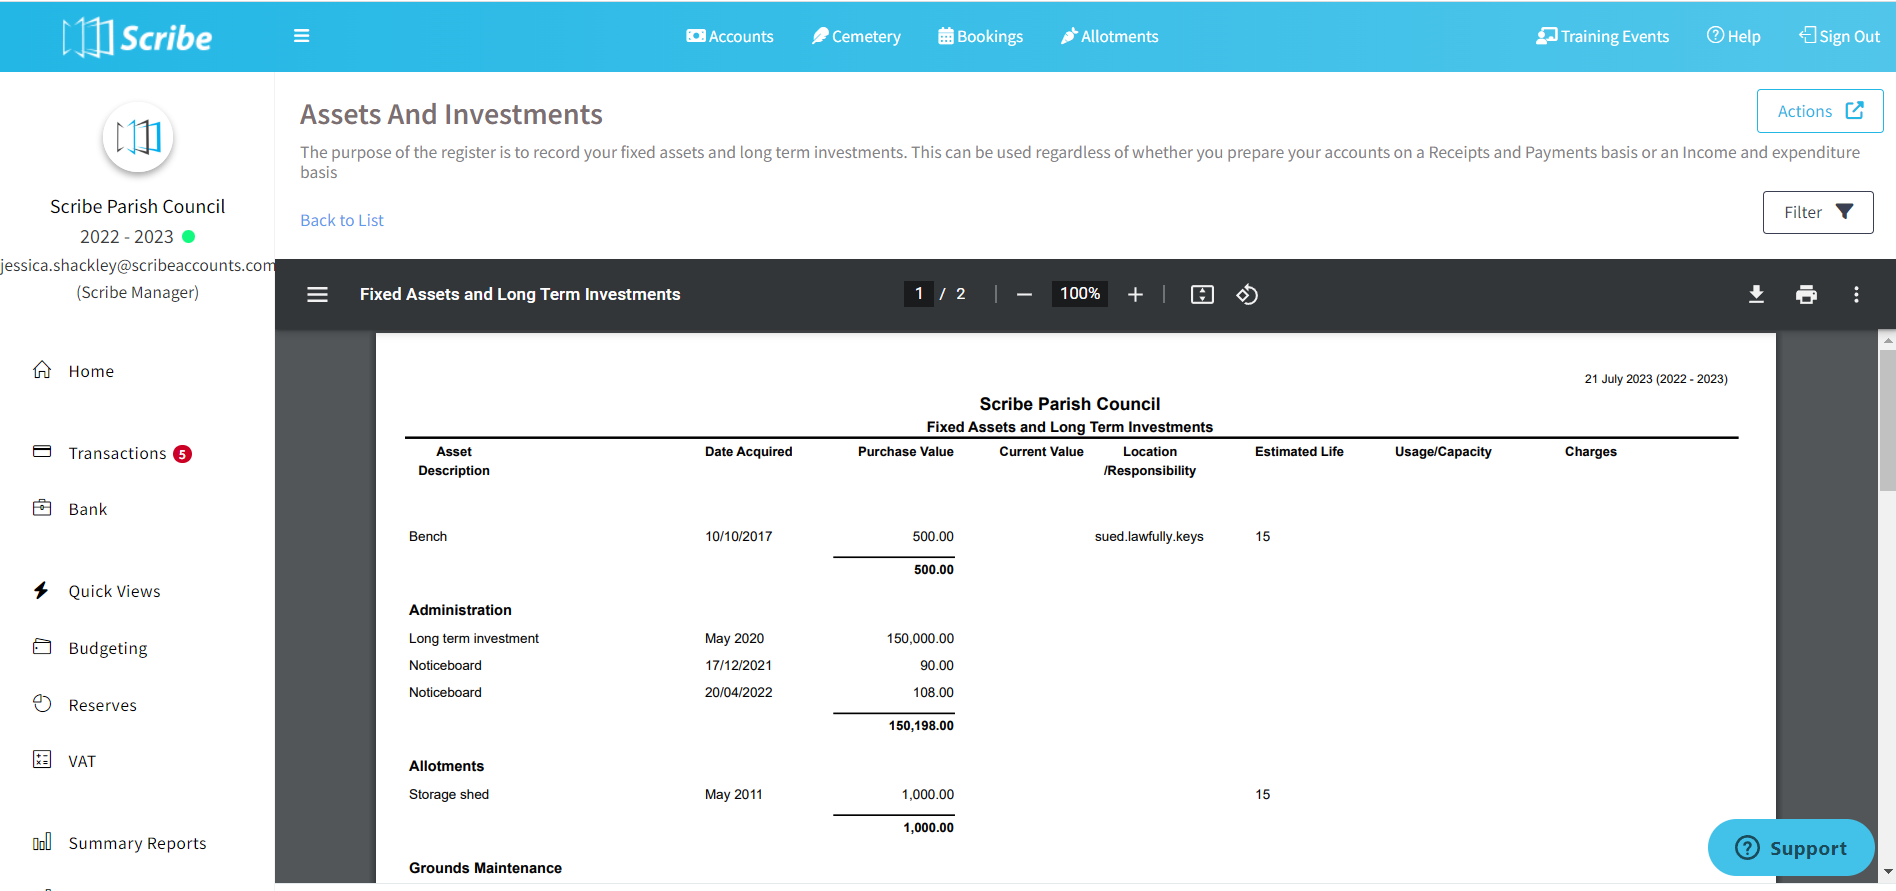This screenshot has width=1896, height=891.
Task: Open Transactions in sidebar
Action: pos(117,453)
